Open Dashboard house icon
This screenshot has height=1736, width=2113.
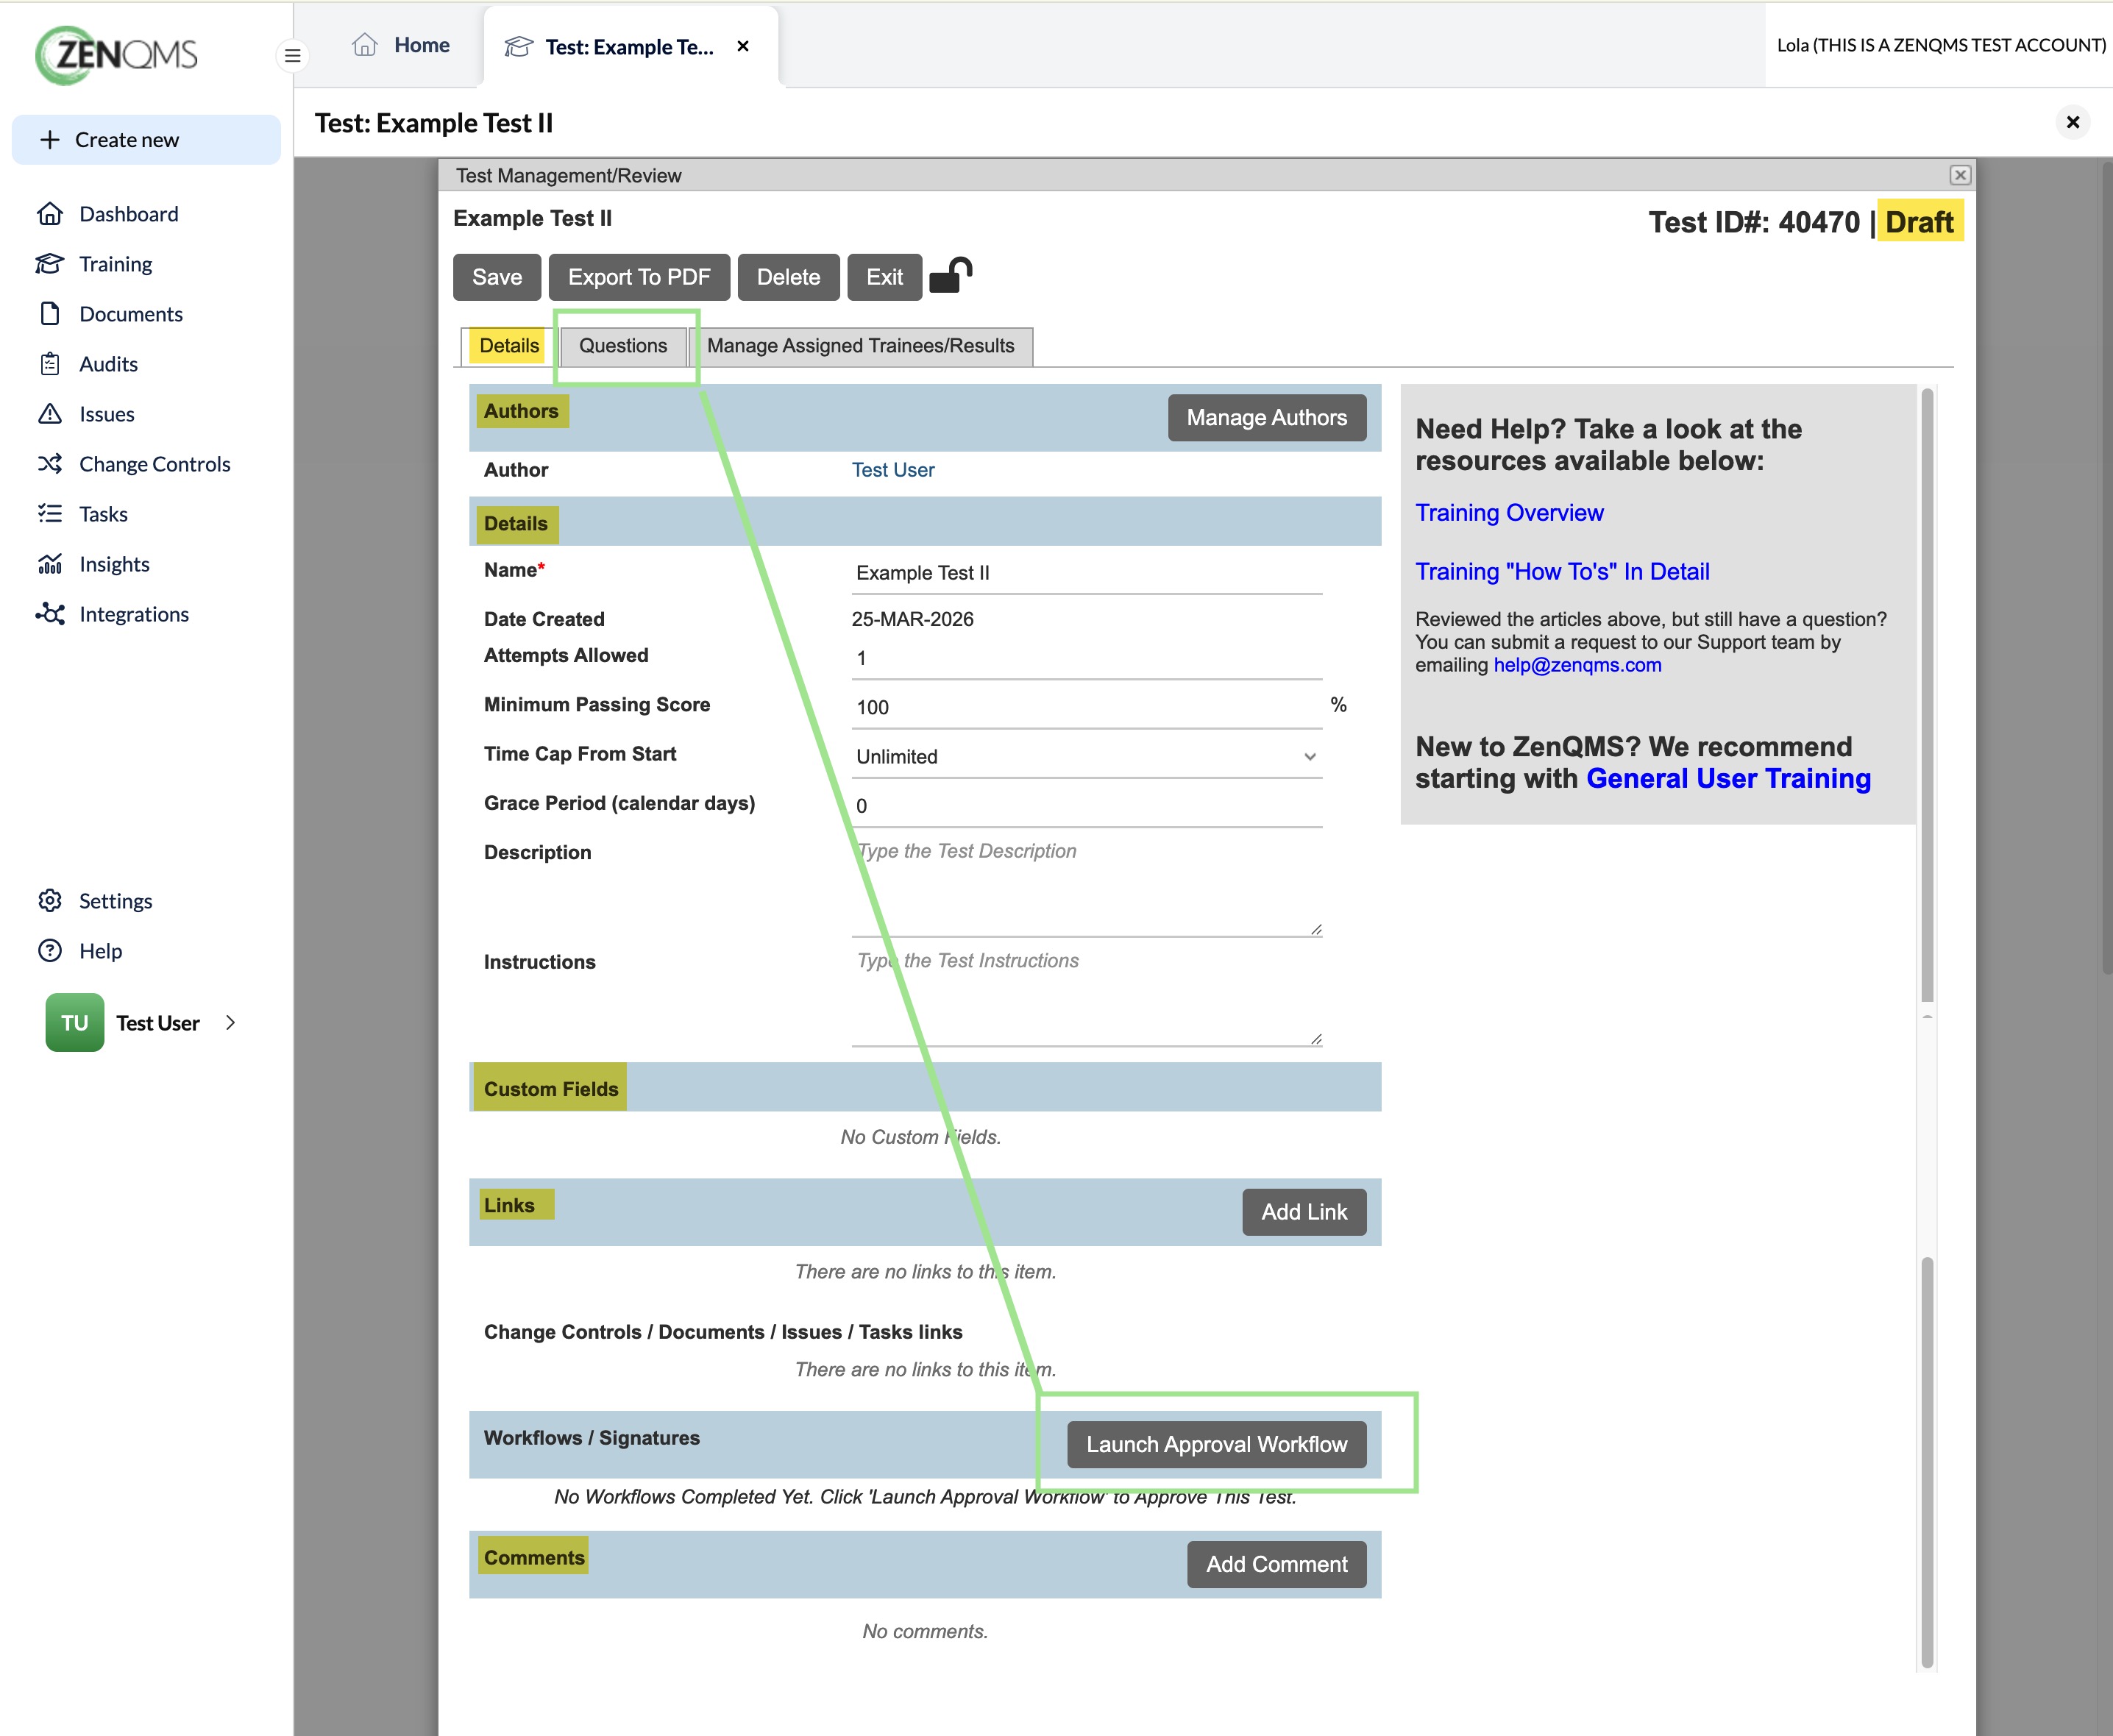50,213
